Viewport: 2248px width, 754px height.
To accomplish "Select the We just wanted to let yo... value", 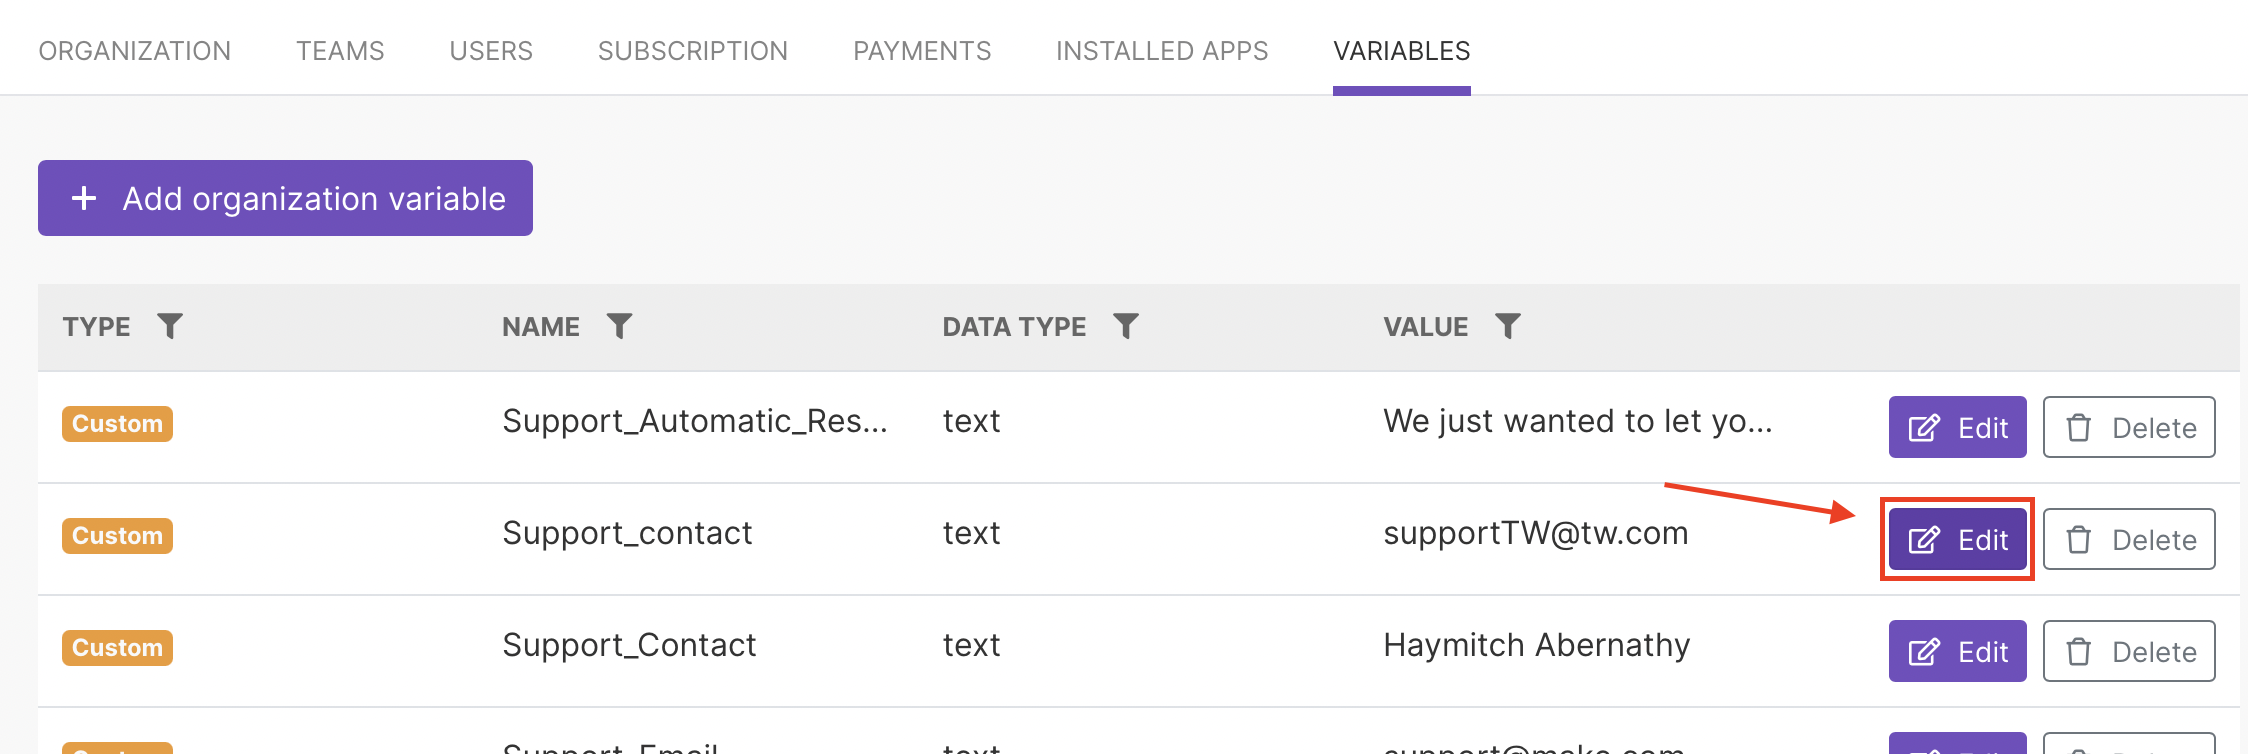I will coord(1577,422).
